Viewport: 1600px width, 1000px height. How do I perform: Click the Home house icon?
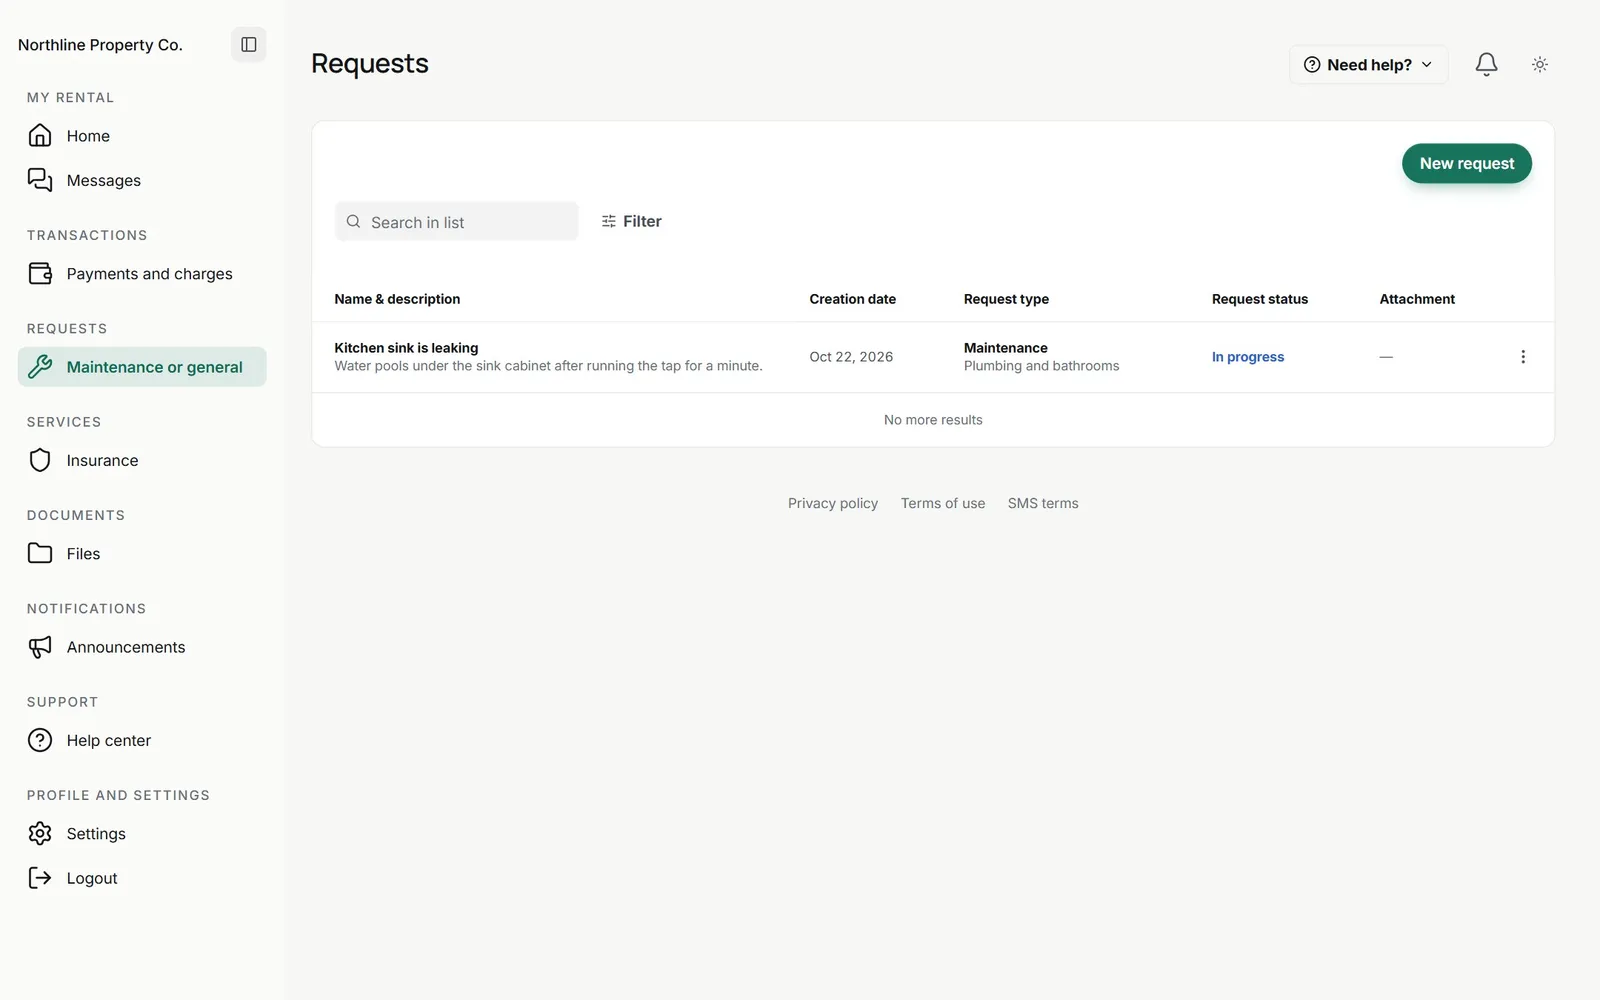click(x=40, y=136)
